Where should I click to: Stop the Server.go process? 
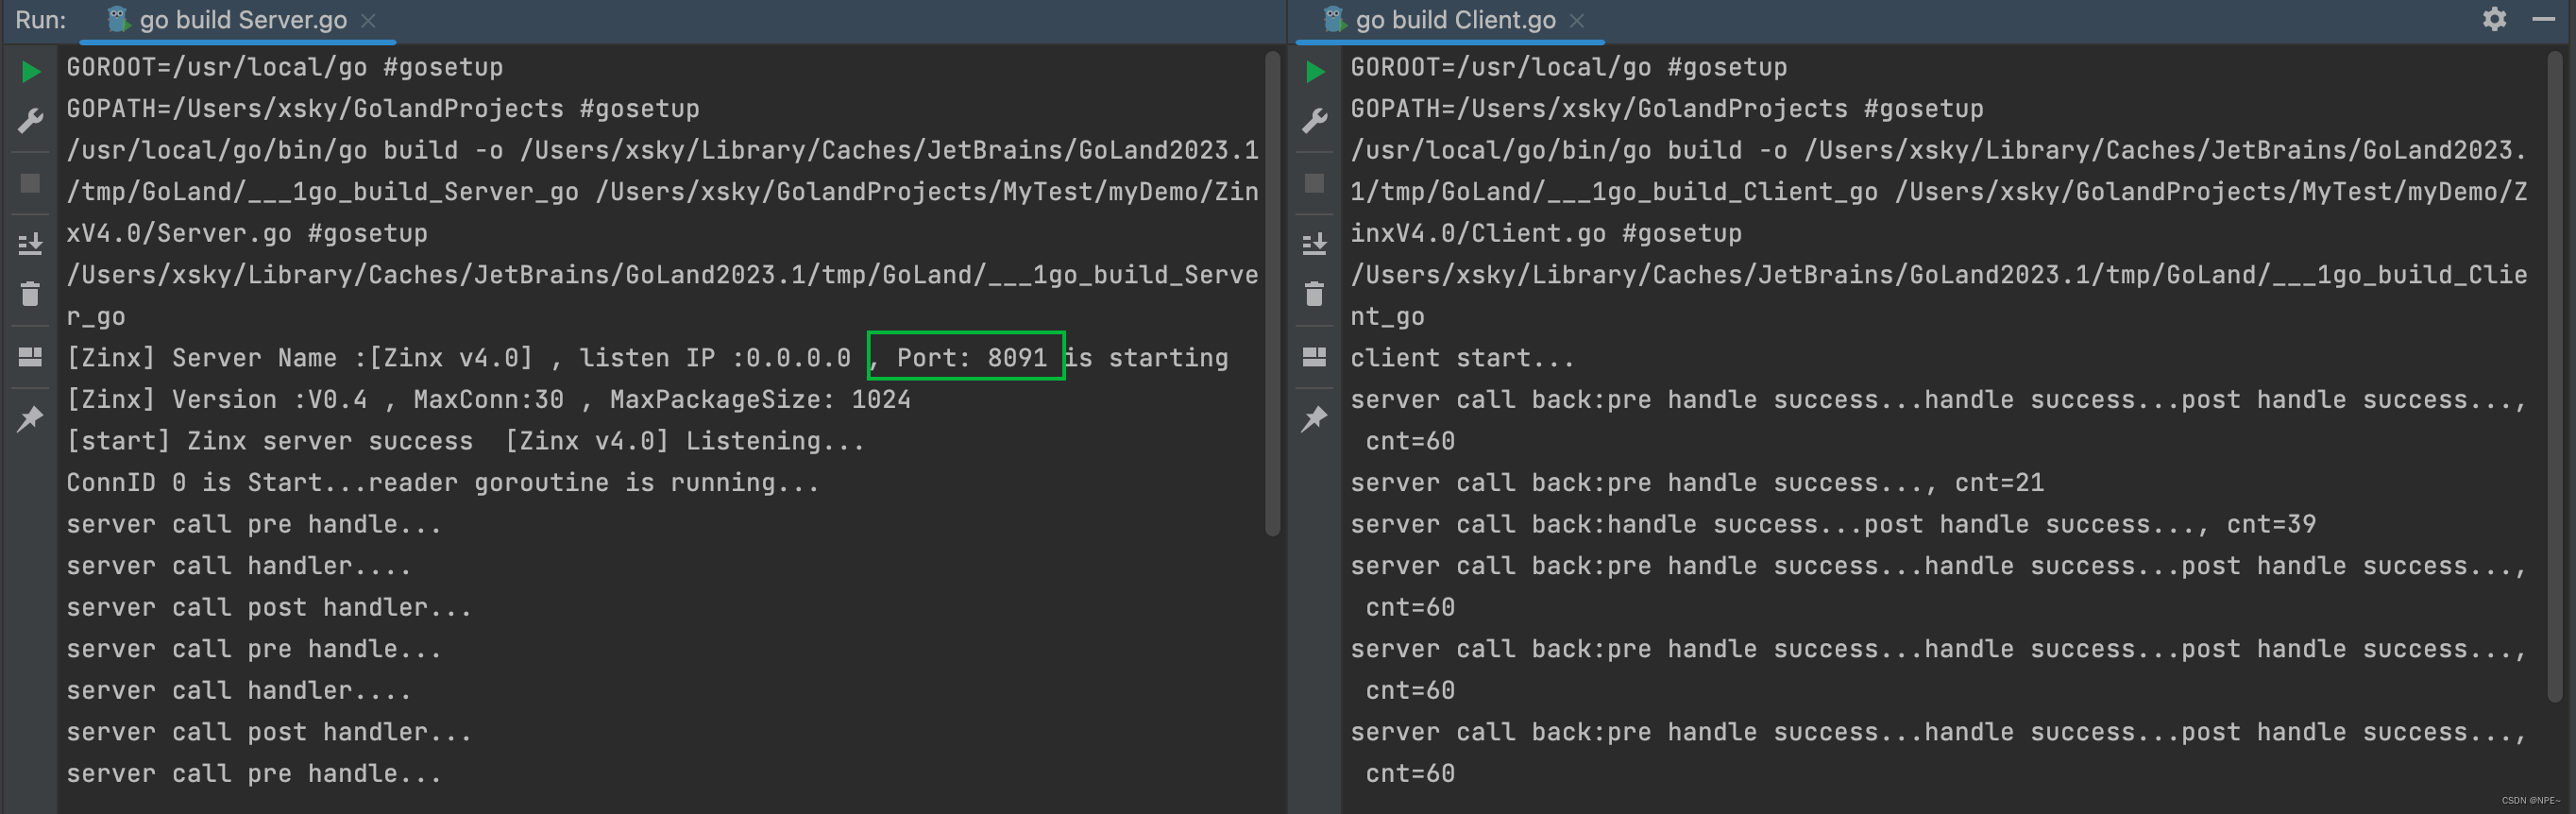coord(31,183)
